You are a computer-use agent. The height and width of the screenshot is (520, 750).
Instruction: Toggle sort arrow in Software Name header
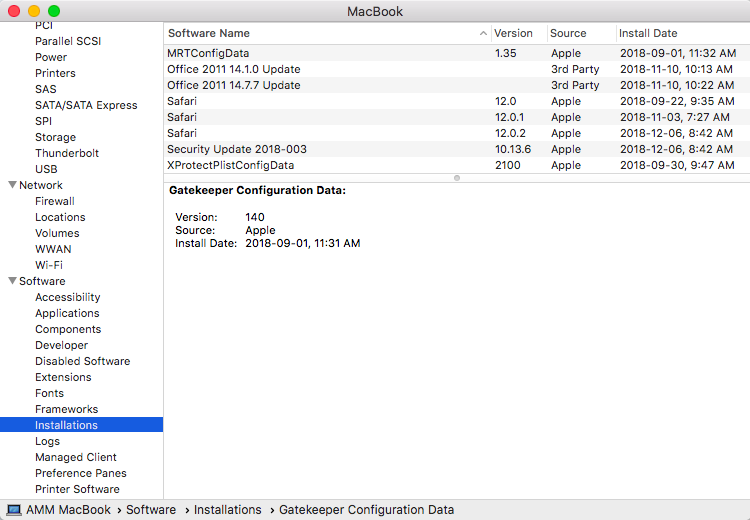pyautogui.click(x=483, y=33)
